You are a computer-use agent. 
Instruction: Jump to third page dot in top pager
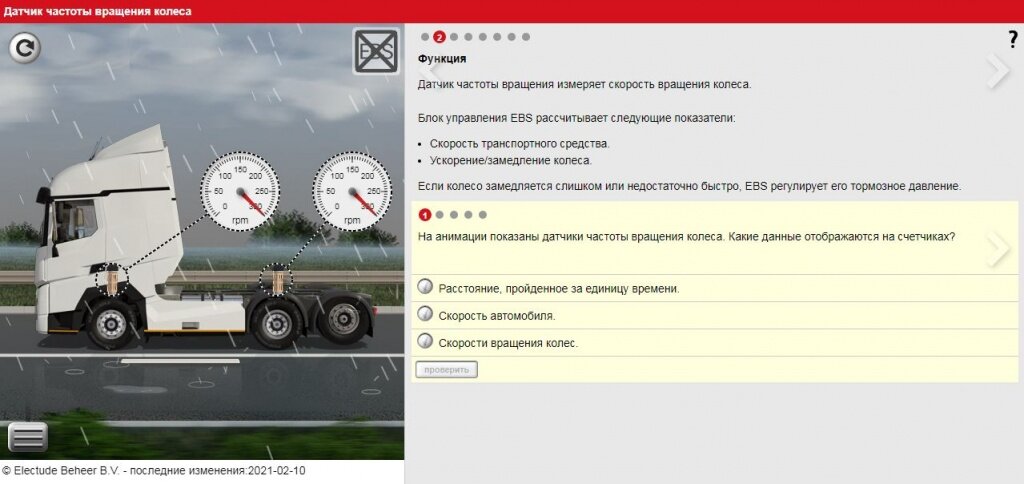pos(454,37)
